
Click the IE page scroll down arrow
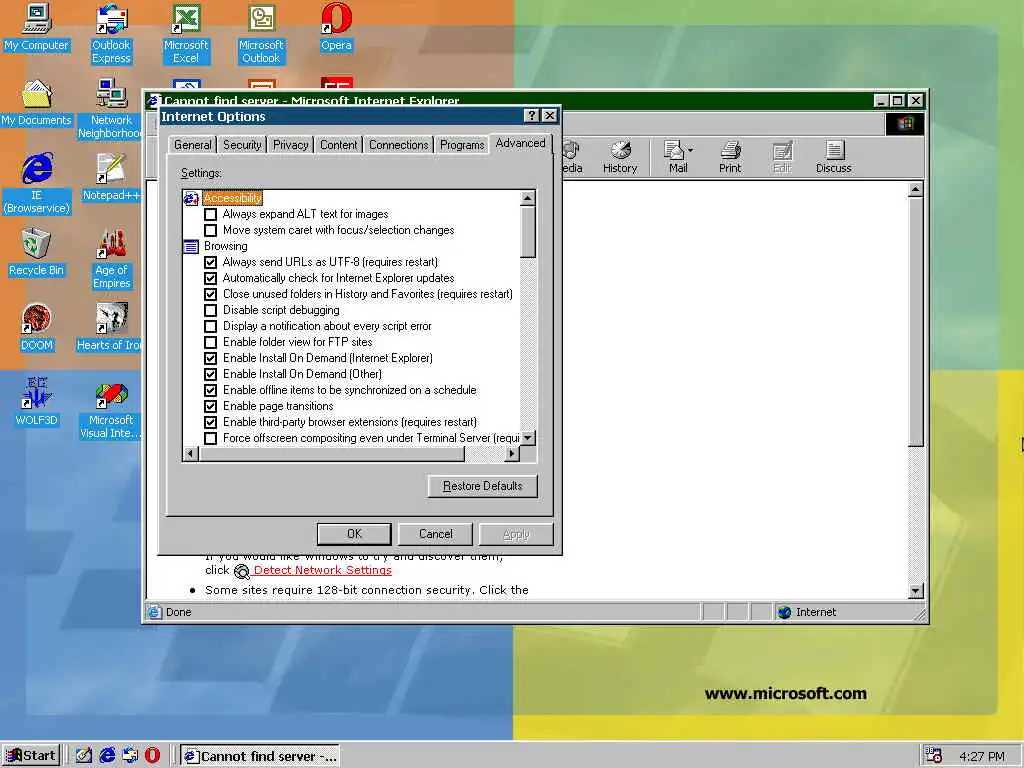[916, 591]
